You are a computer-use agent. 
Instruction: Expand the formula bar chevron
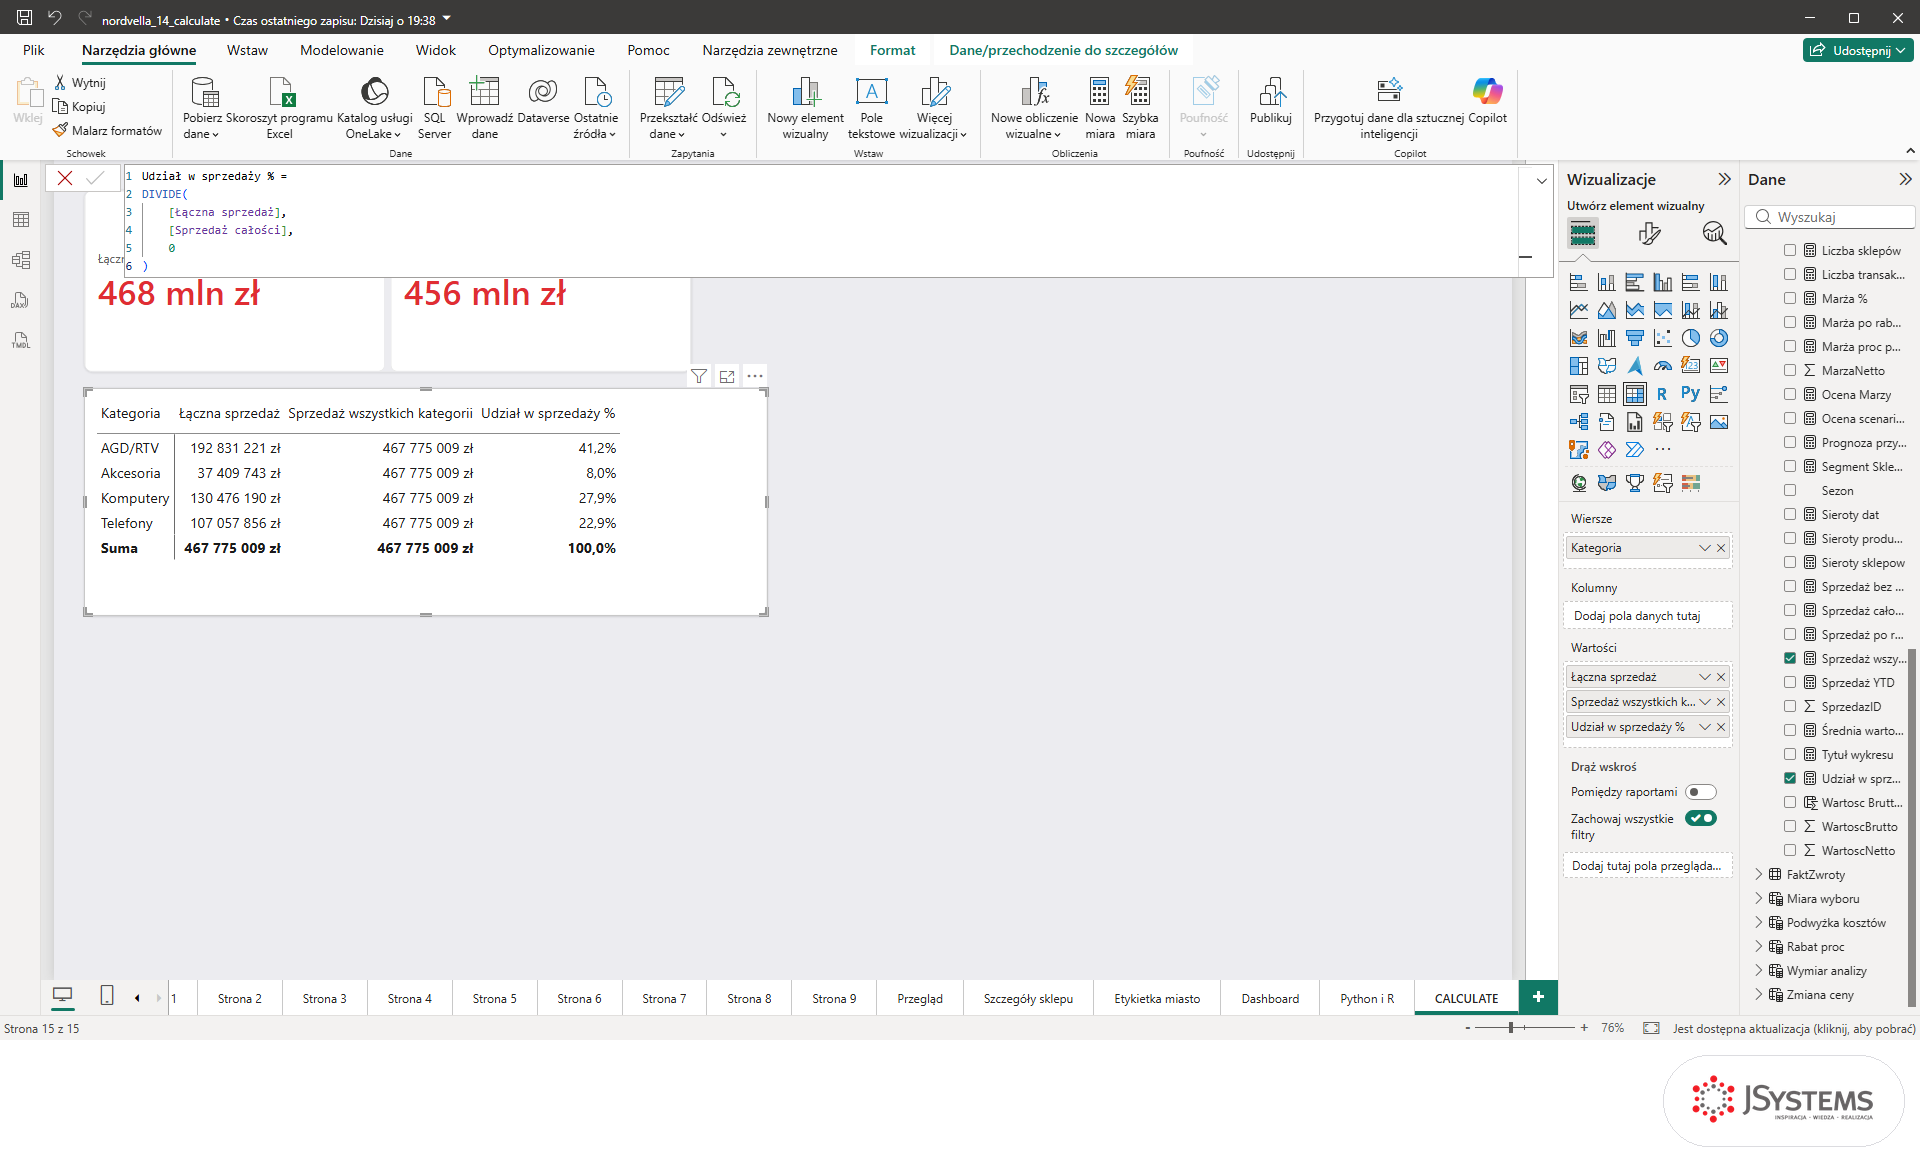[1541, 181]
